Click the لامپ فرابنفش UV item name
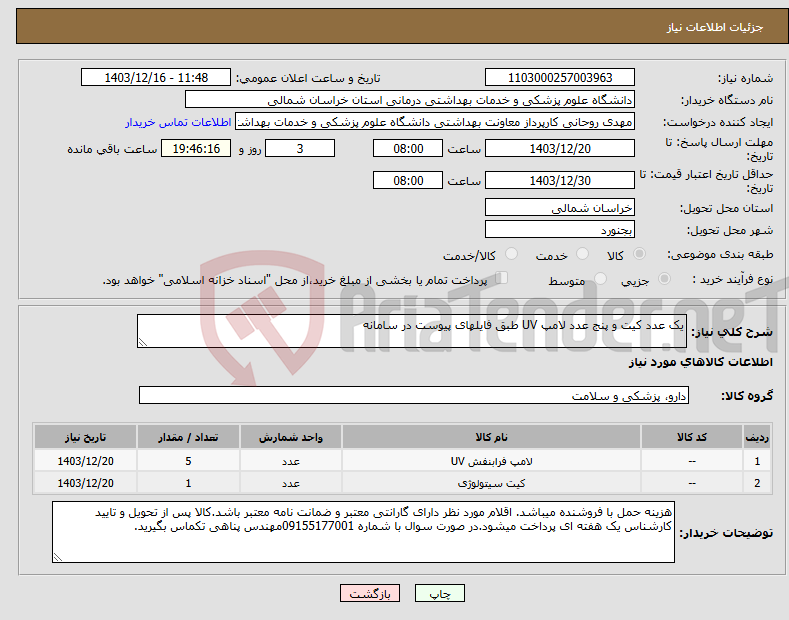Image resolution: width=789 pixels, height=620 pixels. [491, 461]
